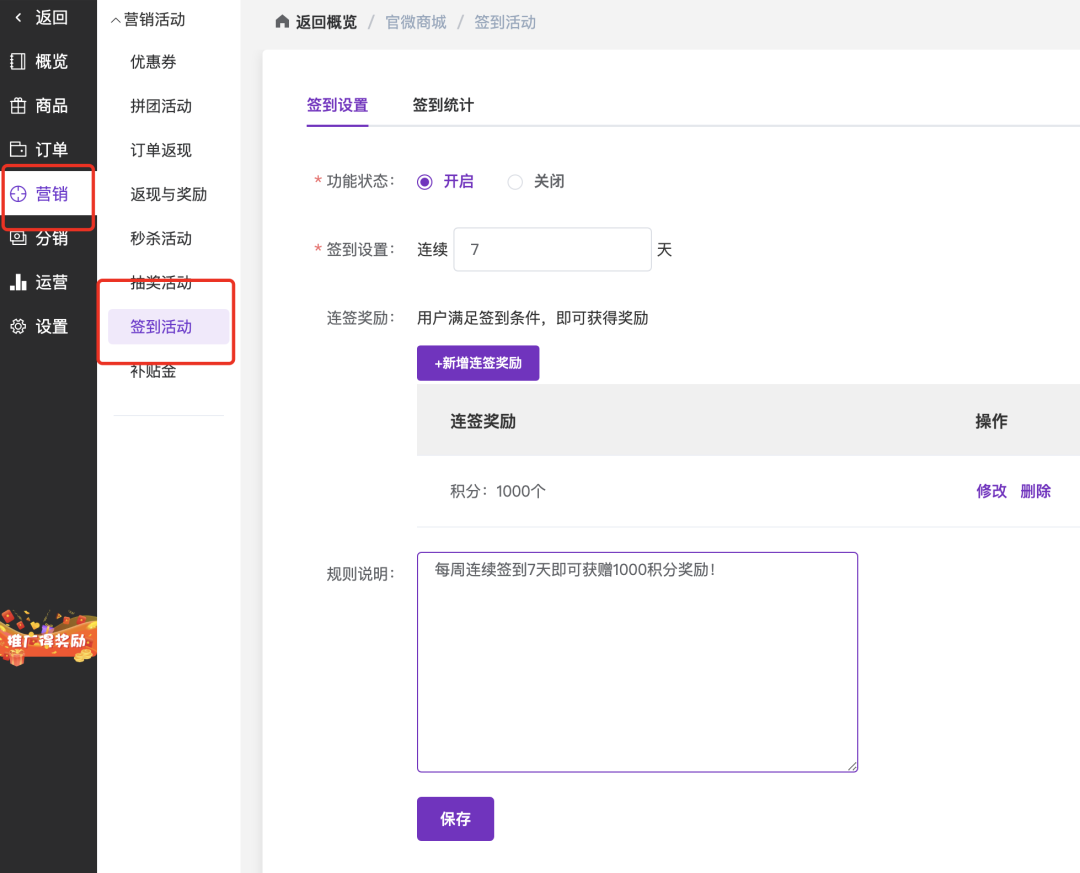Click 删除 link for the 积分 reward
Screen dimensions: 1080x873
click(x=1035, y=491)
